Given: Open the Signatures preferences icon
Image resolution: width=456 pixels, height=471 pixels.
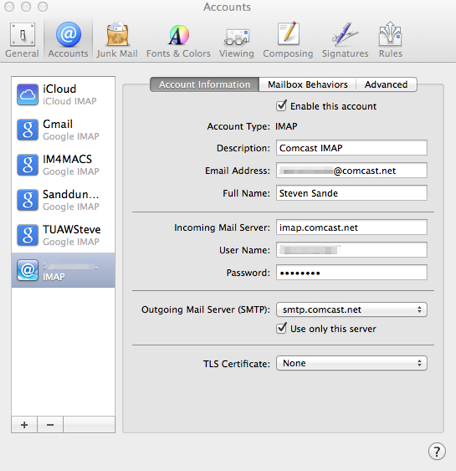Looking at the screenshot, I should (345, 40).
